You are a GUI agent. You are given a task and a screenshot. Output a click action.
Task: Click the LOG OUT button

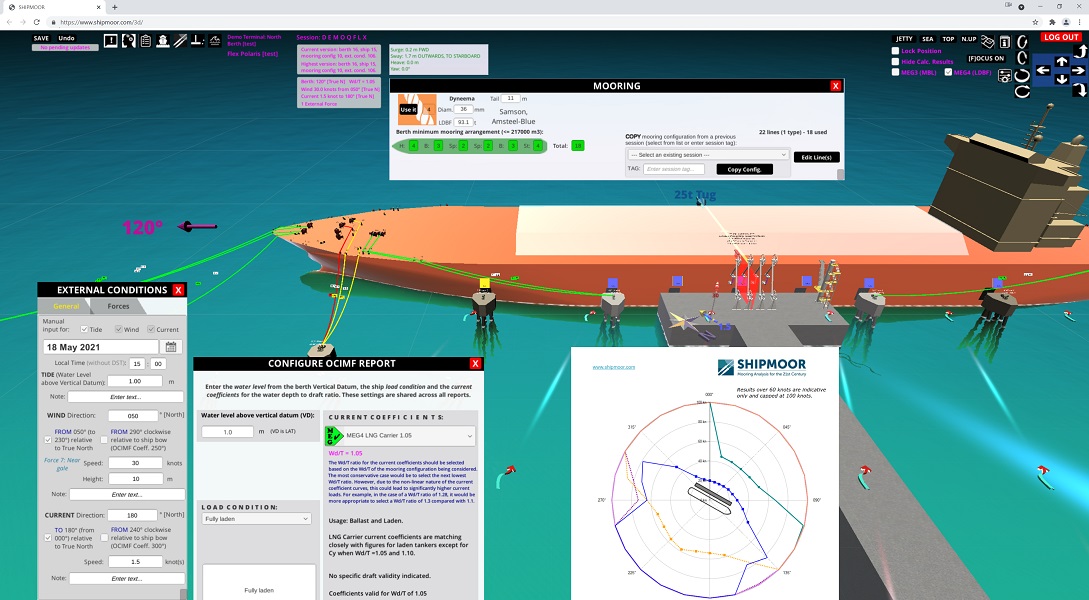pos(1061,37)
